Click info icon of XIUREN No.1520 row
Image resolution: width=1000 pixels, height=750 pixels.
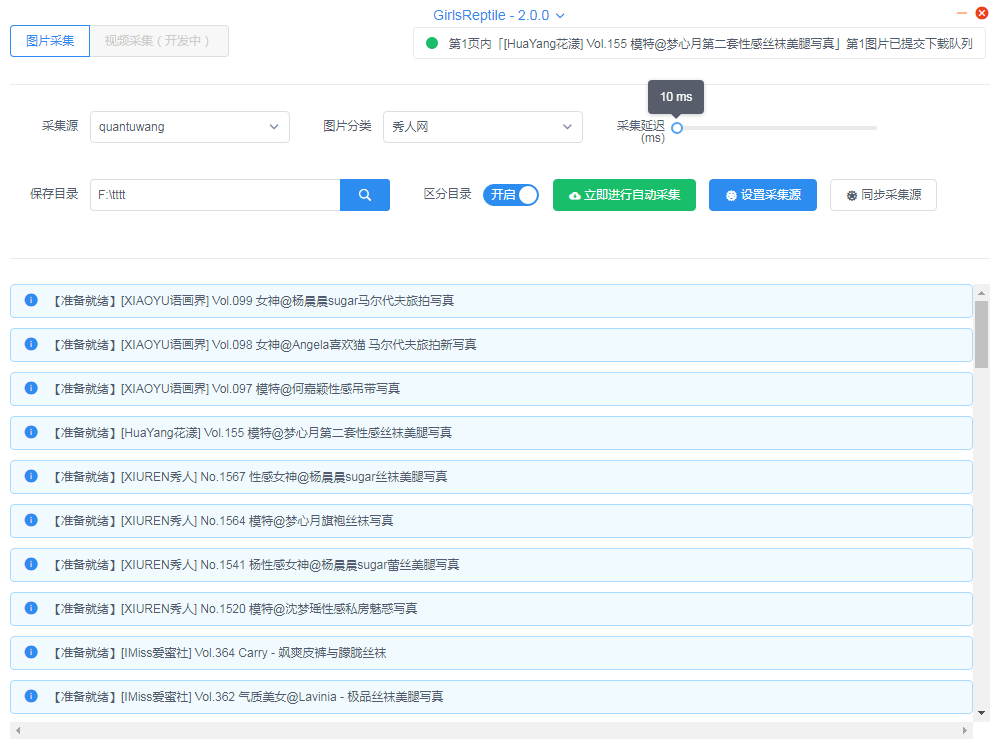(x=31, y=608)
